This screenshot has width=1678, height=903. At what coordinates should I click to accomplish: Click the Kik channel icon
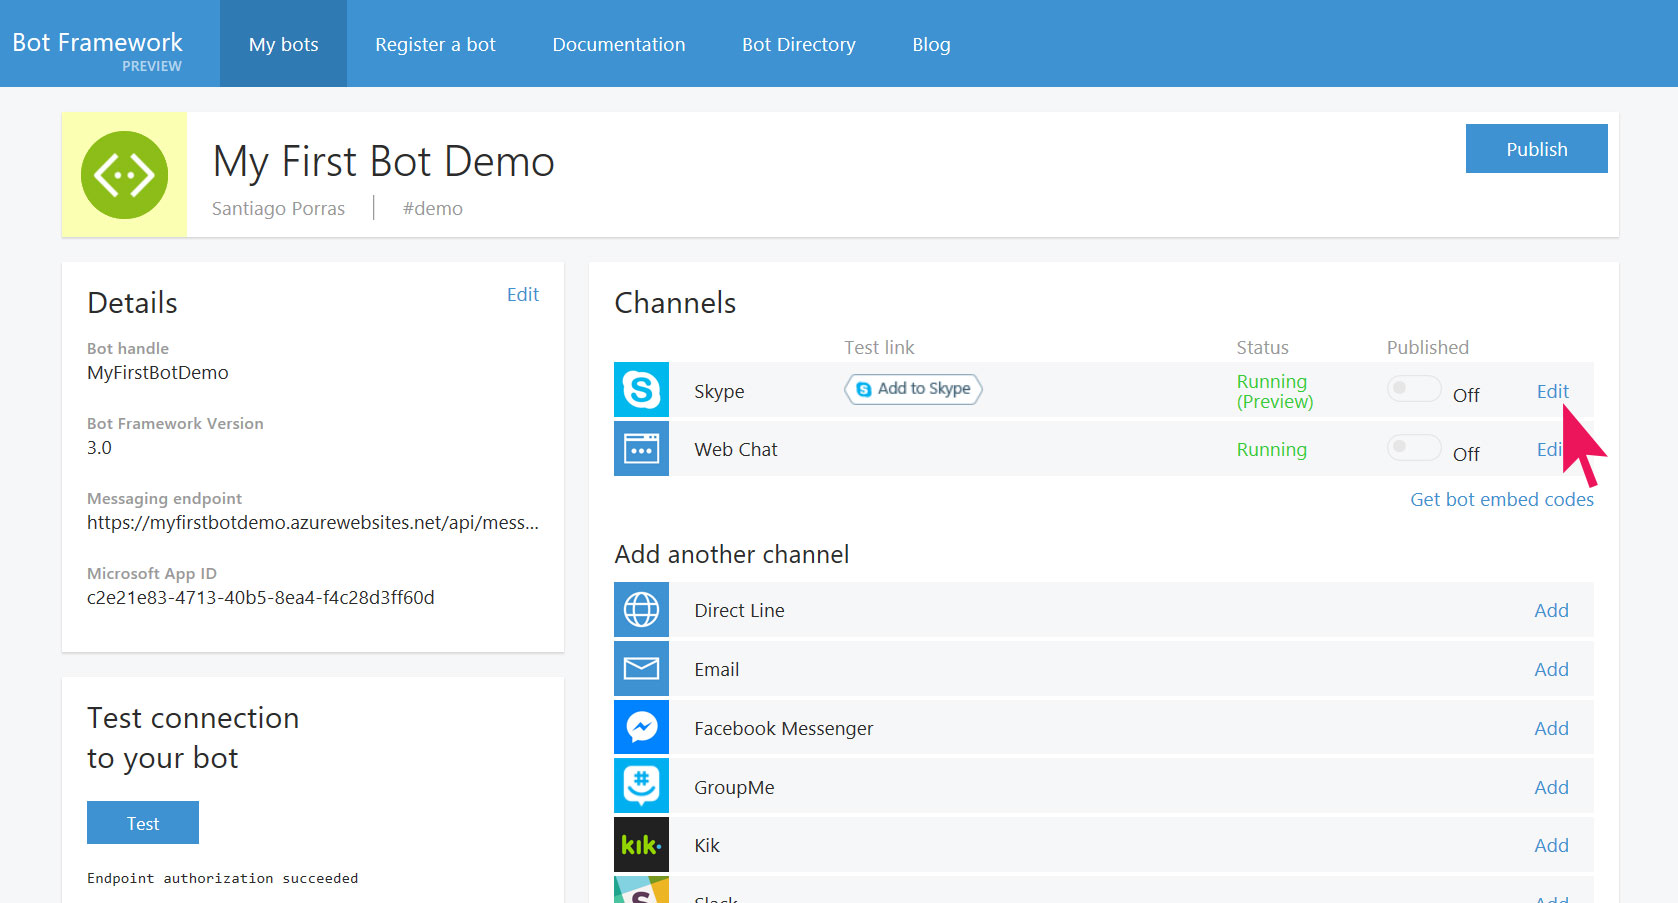pos(641,844)
